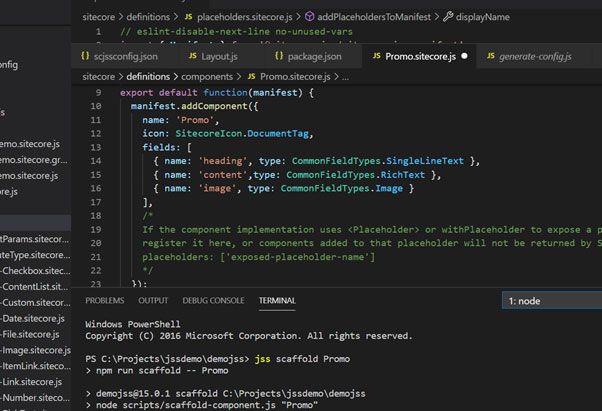Click the braces icon on package.json tab
The image size is (602, 411).
pyautogui.click(x=279, y=56)
